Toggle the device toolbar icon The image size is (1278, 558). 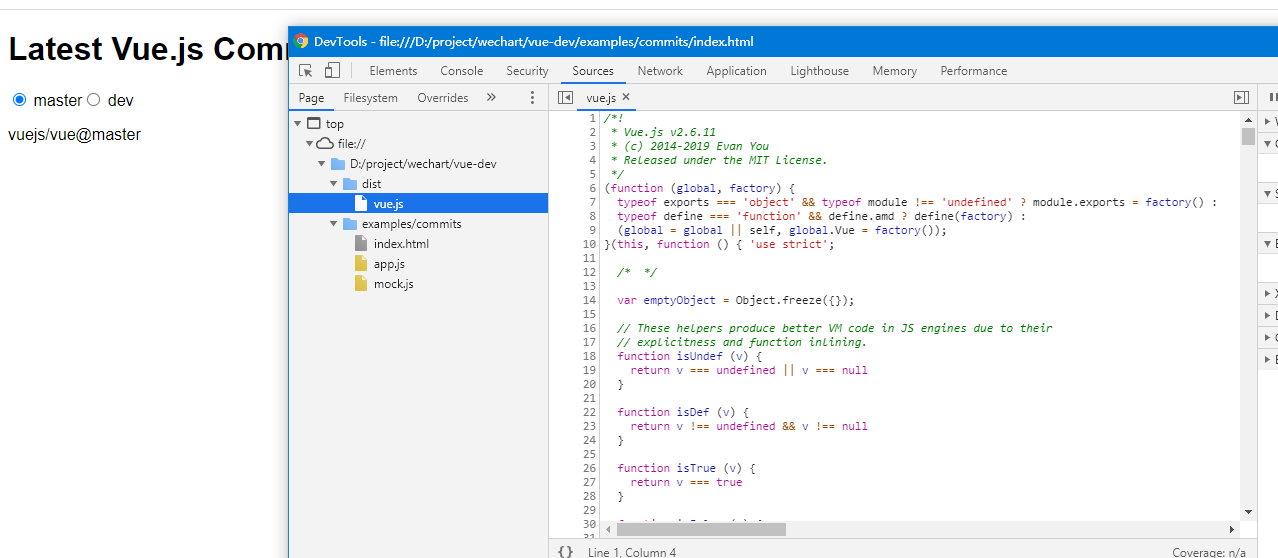(332, 71)
